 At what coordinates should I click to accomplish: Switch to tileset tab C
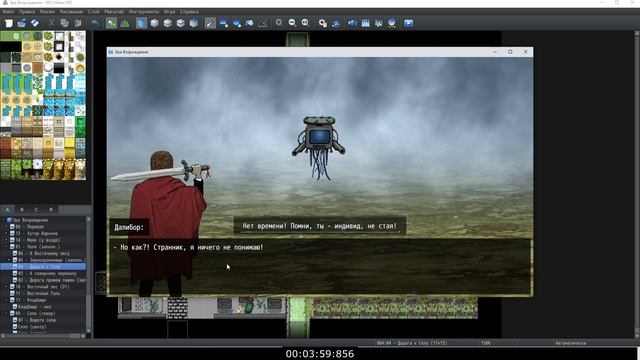click(x=36, y=210)
